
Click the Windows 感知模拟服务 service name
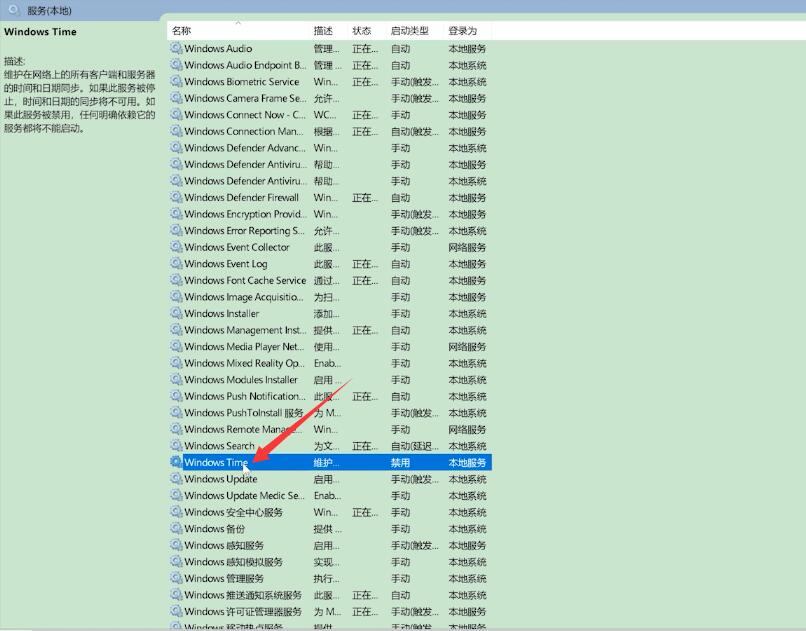tap(233, 562)
